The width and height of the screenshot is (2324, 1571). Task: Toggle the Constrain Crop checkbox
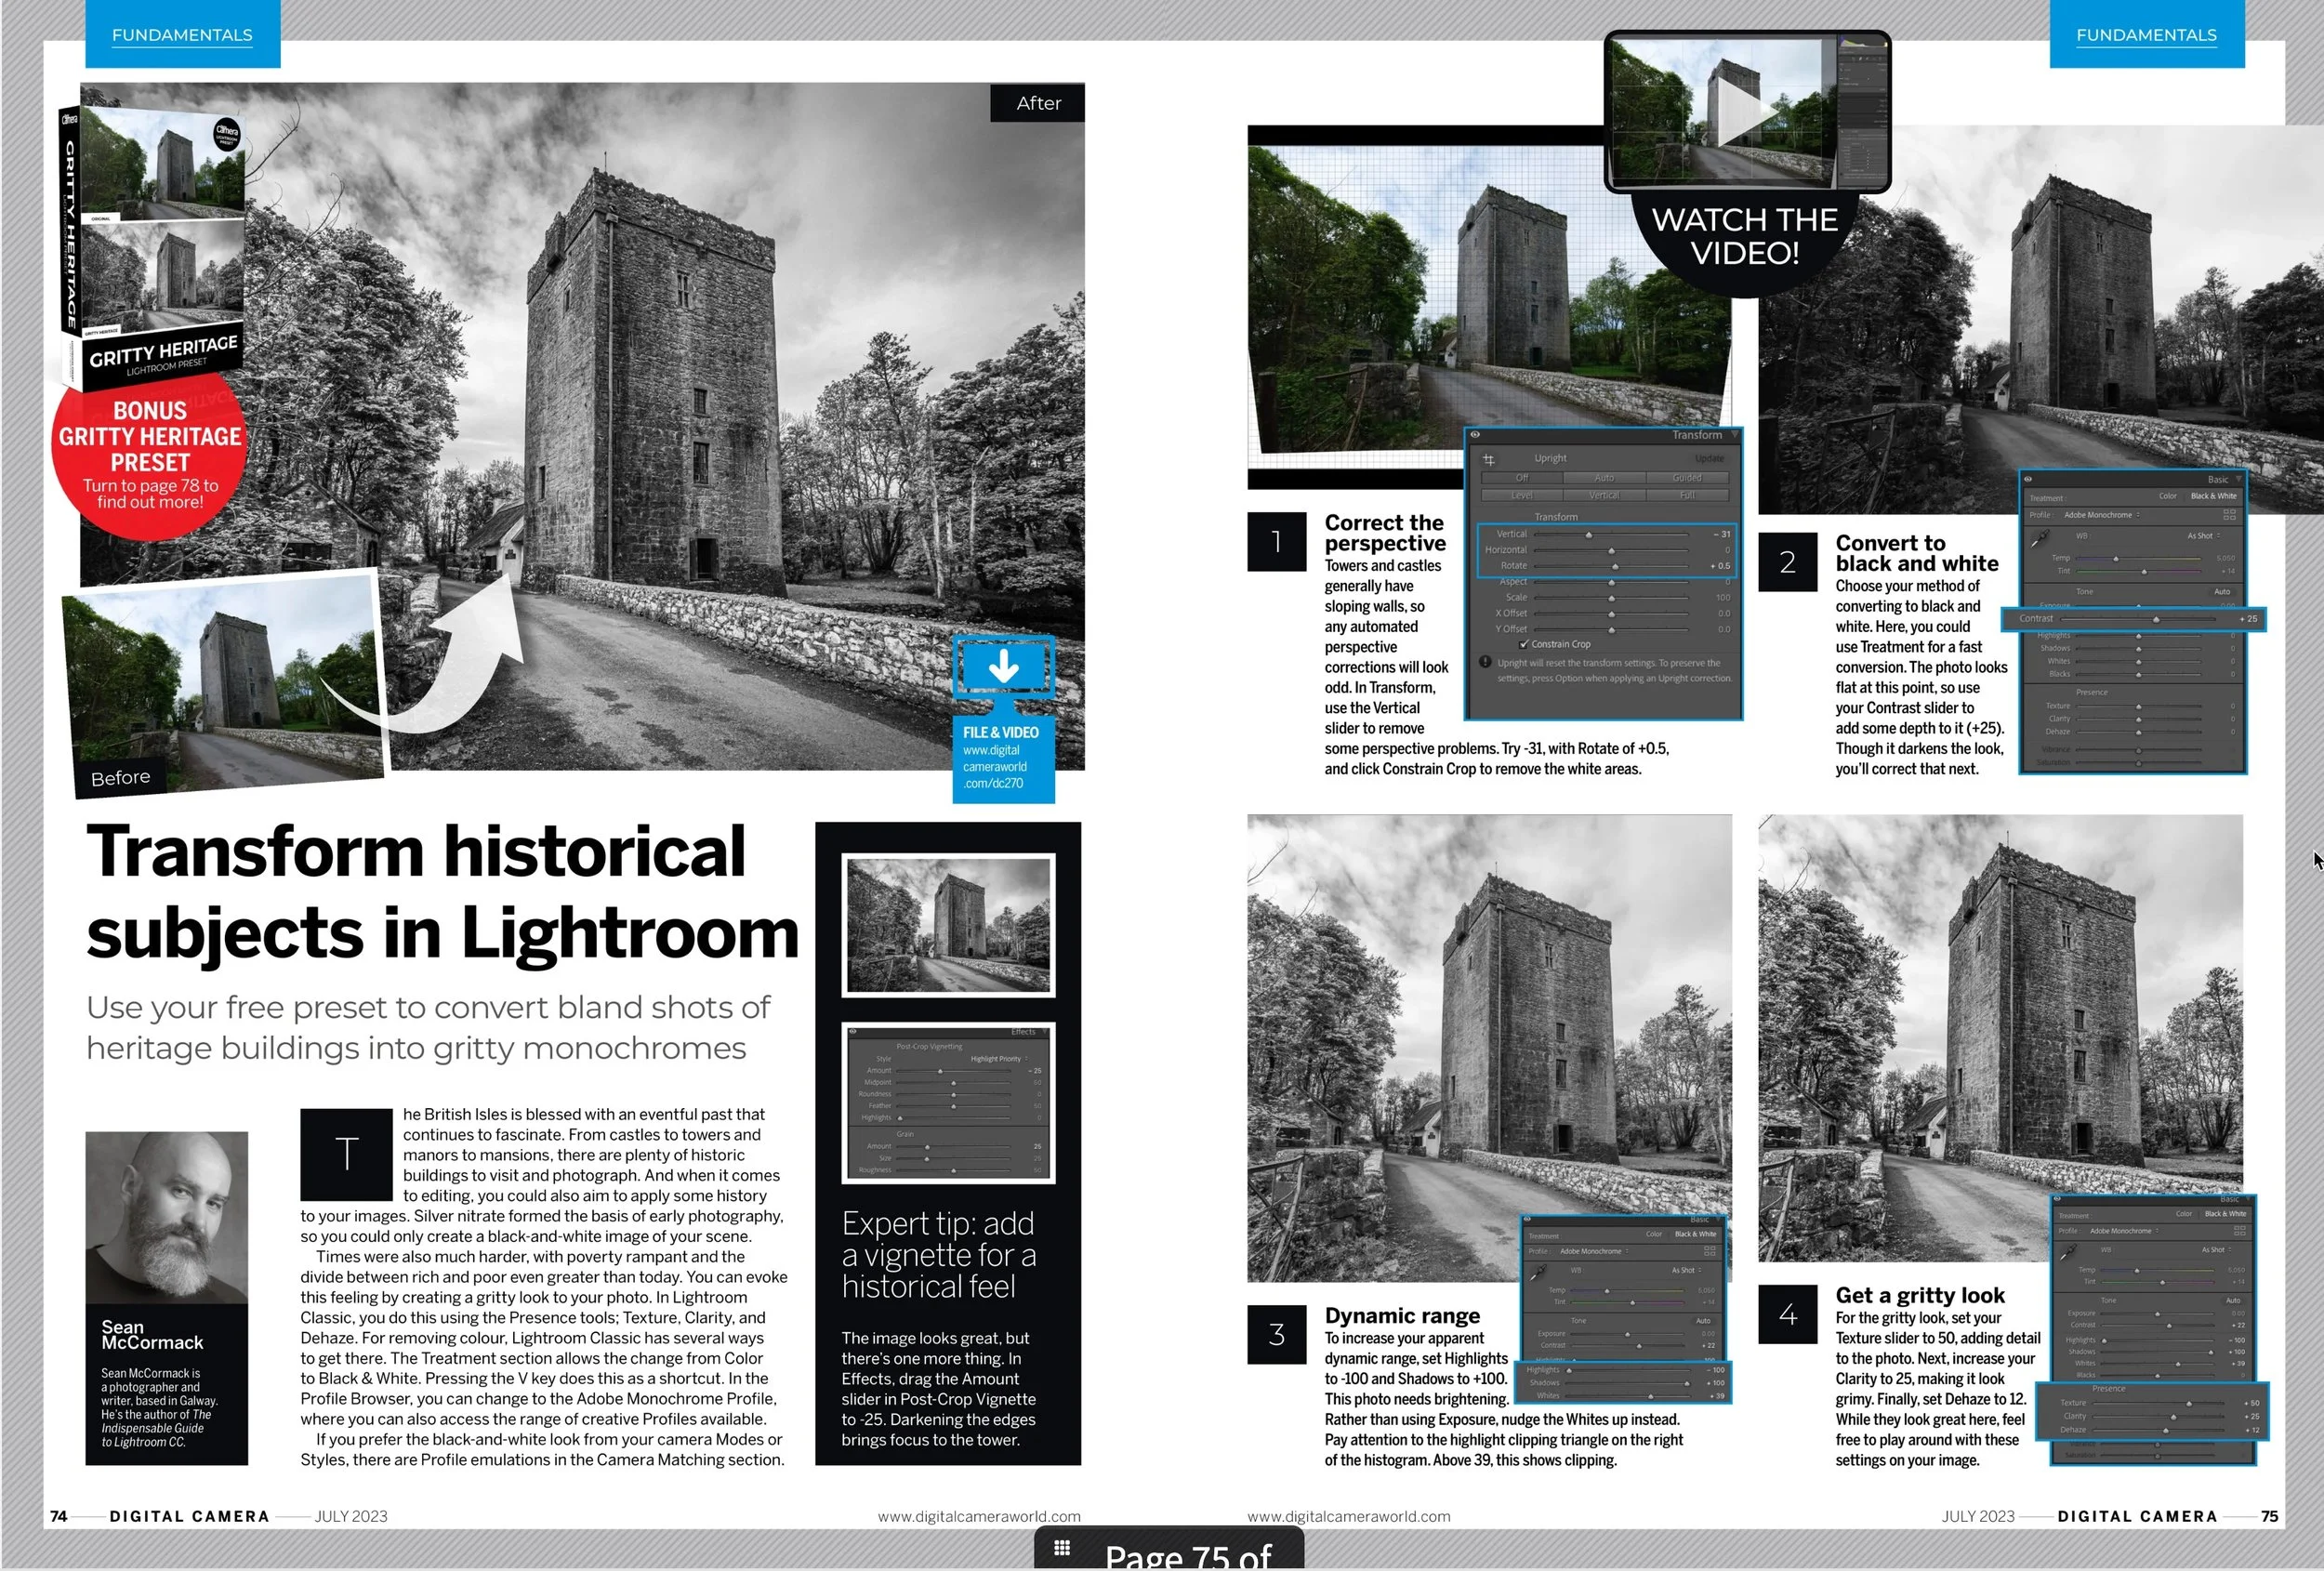click(1523, 644)
